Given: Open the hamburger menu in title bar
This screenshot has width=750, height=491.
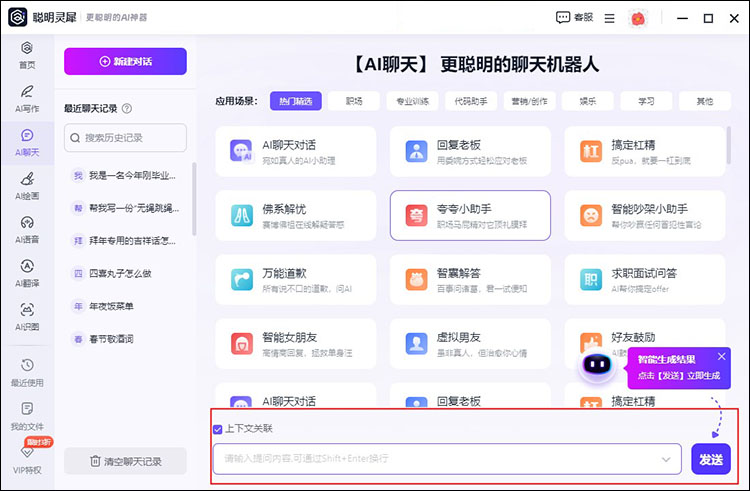Looking at the screenshot, I should (x=610, y=18).
